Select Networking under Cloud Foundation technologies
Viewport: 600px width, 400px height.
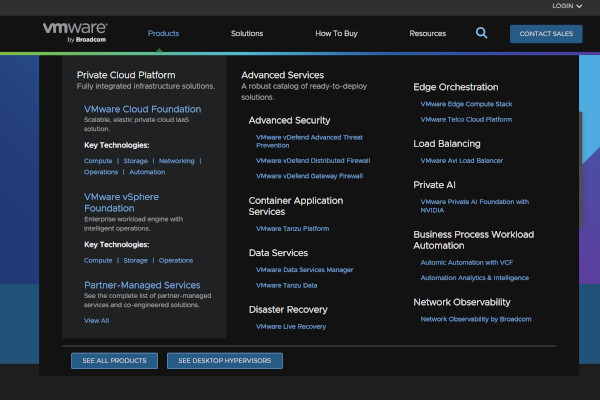177,160
